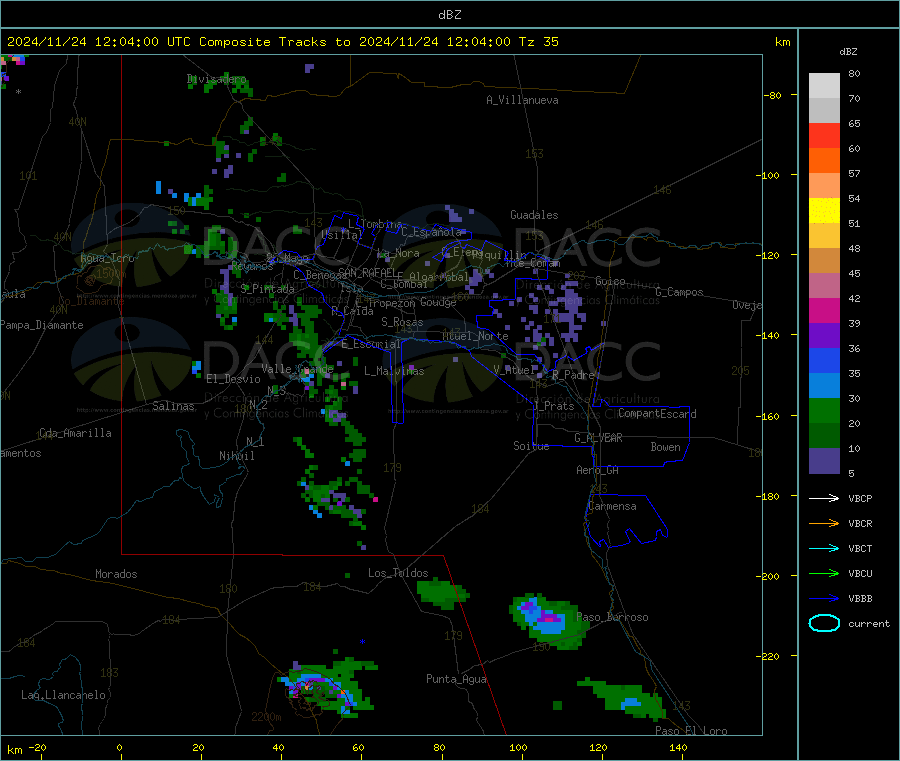Viewport: 900px width, 761px height.
Task: Click the Cda_Amarilla map label
Action: click(x=75, y=433)
